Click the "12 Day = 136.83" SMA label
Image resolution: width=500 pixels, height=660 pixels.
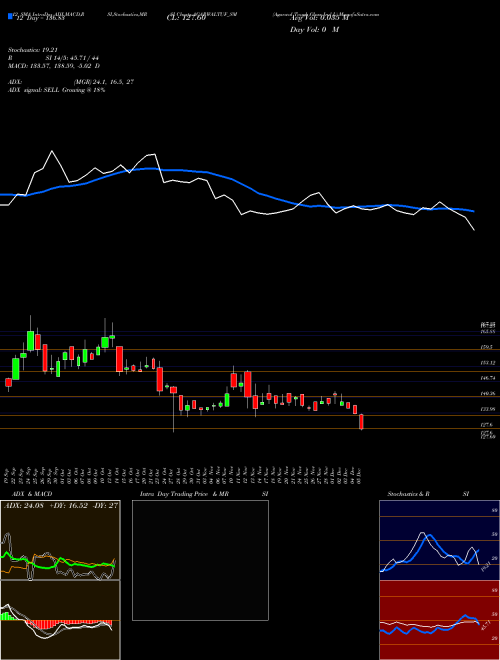tap(39, 19)
